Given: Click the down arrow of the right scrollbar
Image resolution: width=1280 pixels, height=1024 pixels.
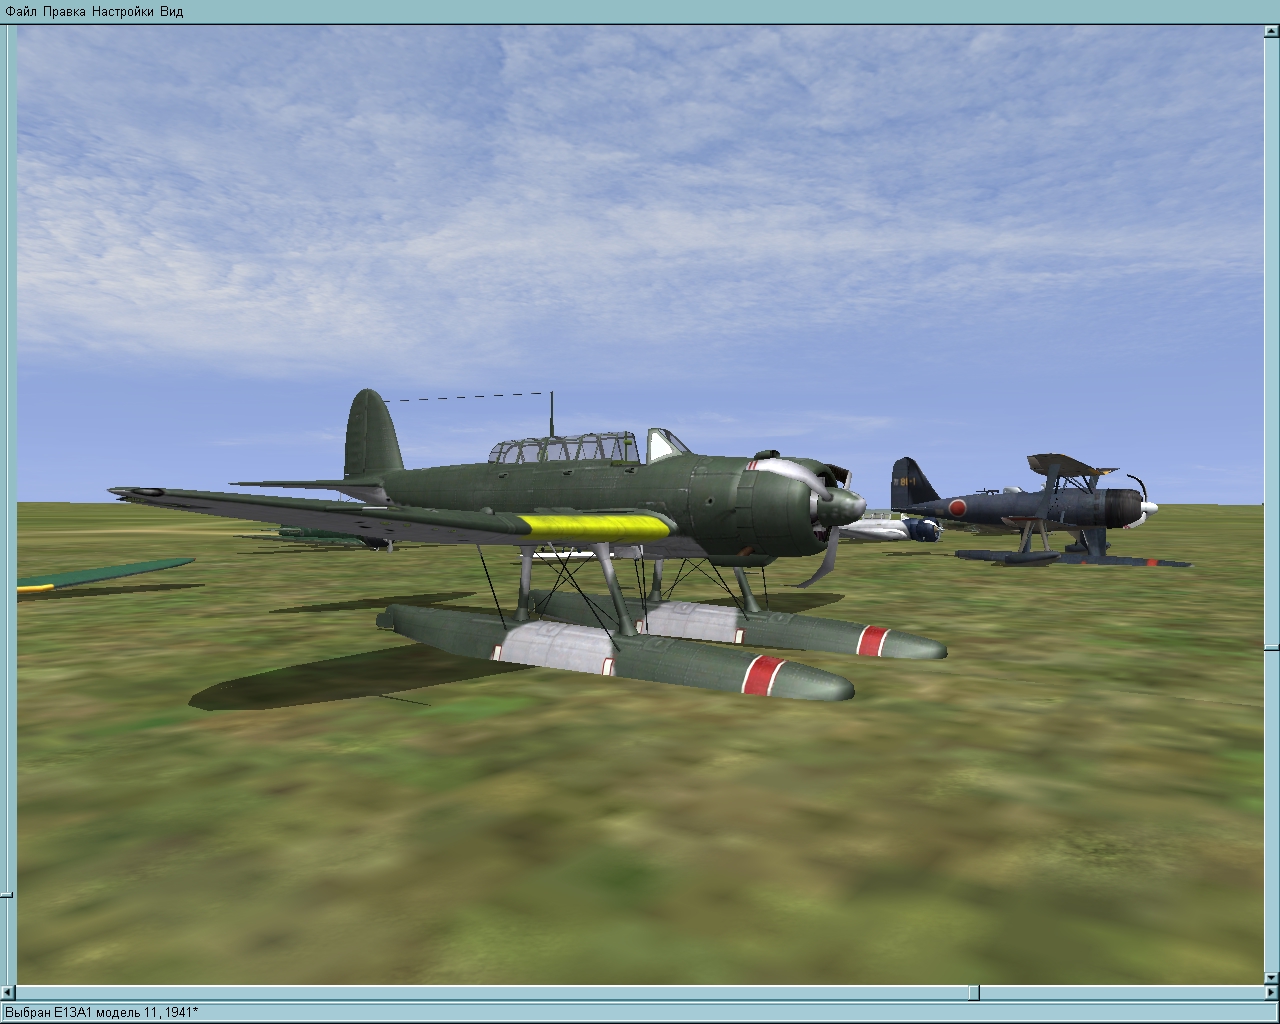Looking at the screenshot, I should 1271,977.
